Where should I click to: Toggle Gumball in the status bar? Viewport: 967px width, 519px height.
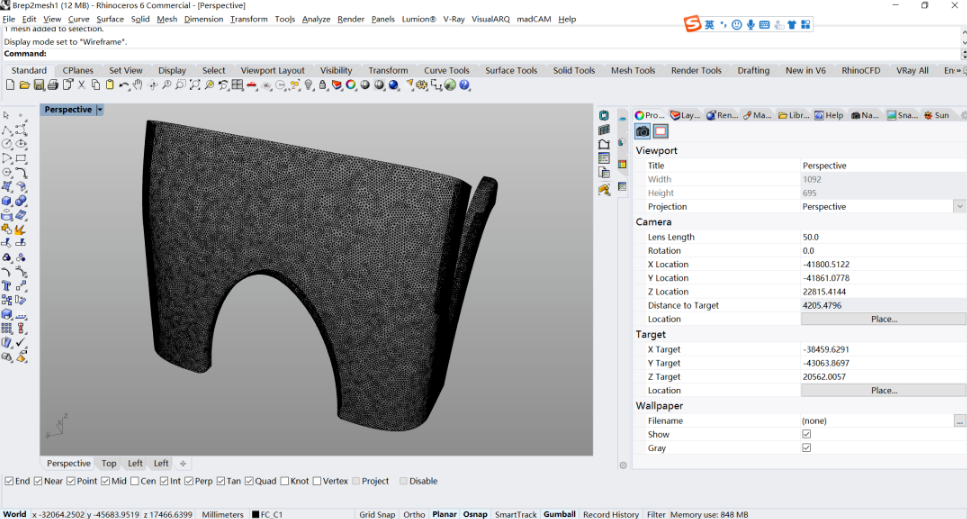click(559, 514)
